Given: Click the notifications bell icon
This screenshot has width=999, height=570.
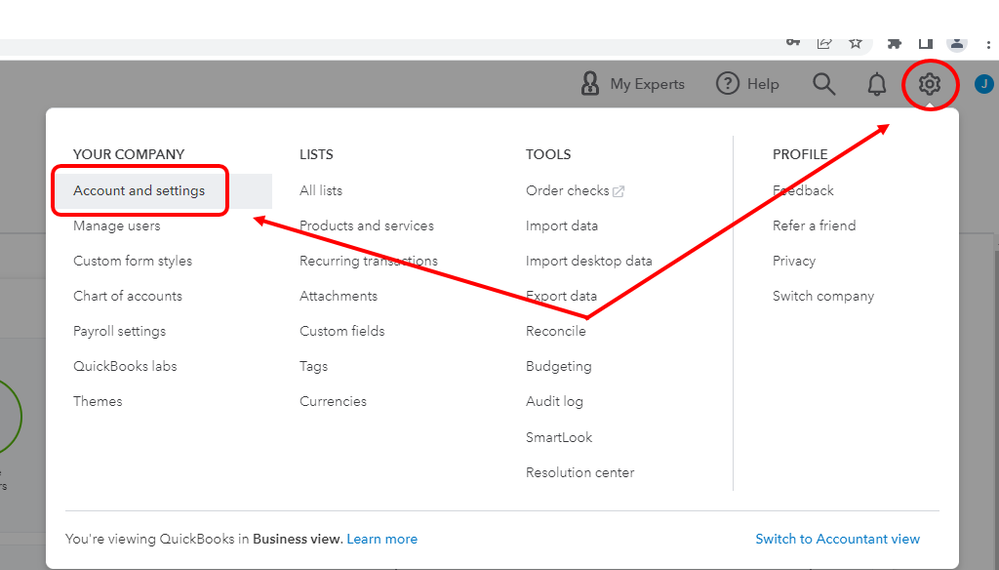Looking at the screenshot, I should click(x=876, y=85).
